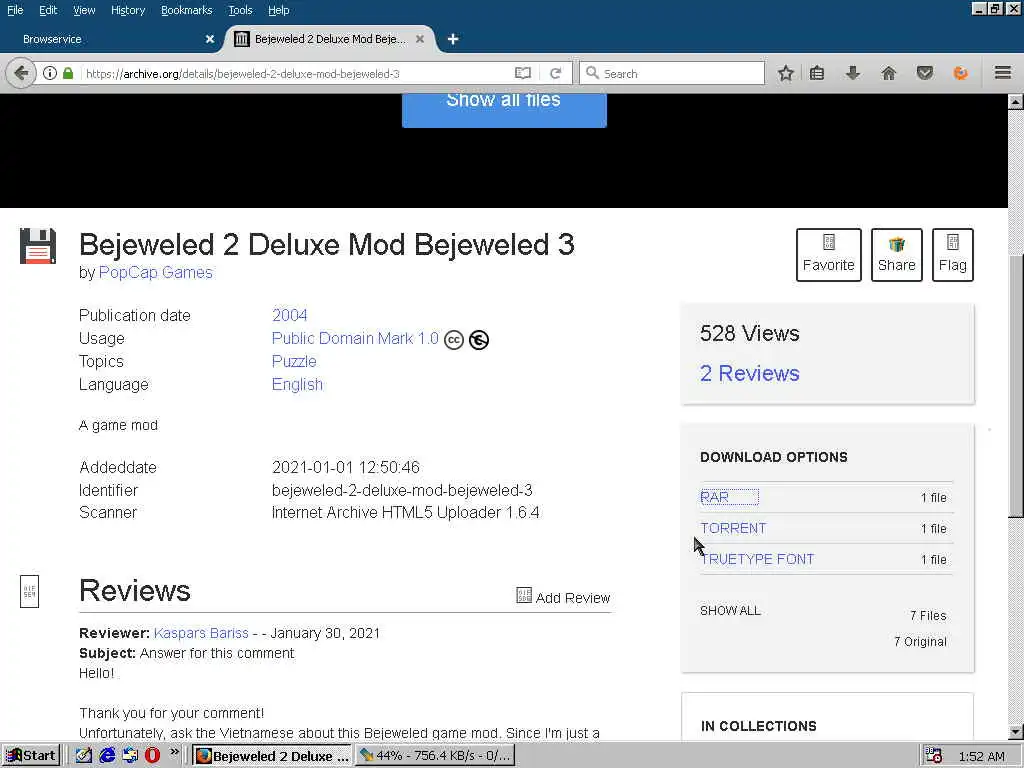
Task: Open the Puzzle topic link
Action: (x=294, y=361)
